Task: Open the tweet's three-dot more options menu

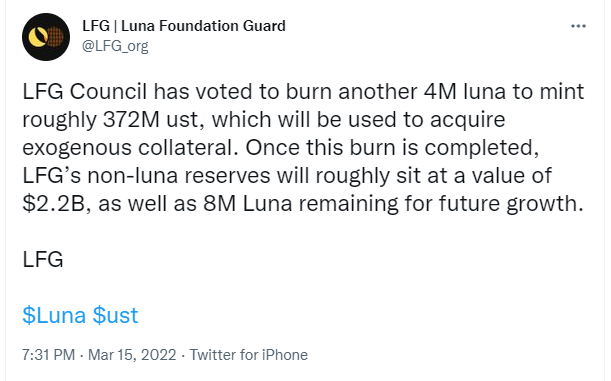Action: 578,26
